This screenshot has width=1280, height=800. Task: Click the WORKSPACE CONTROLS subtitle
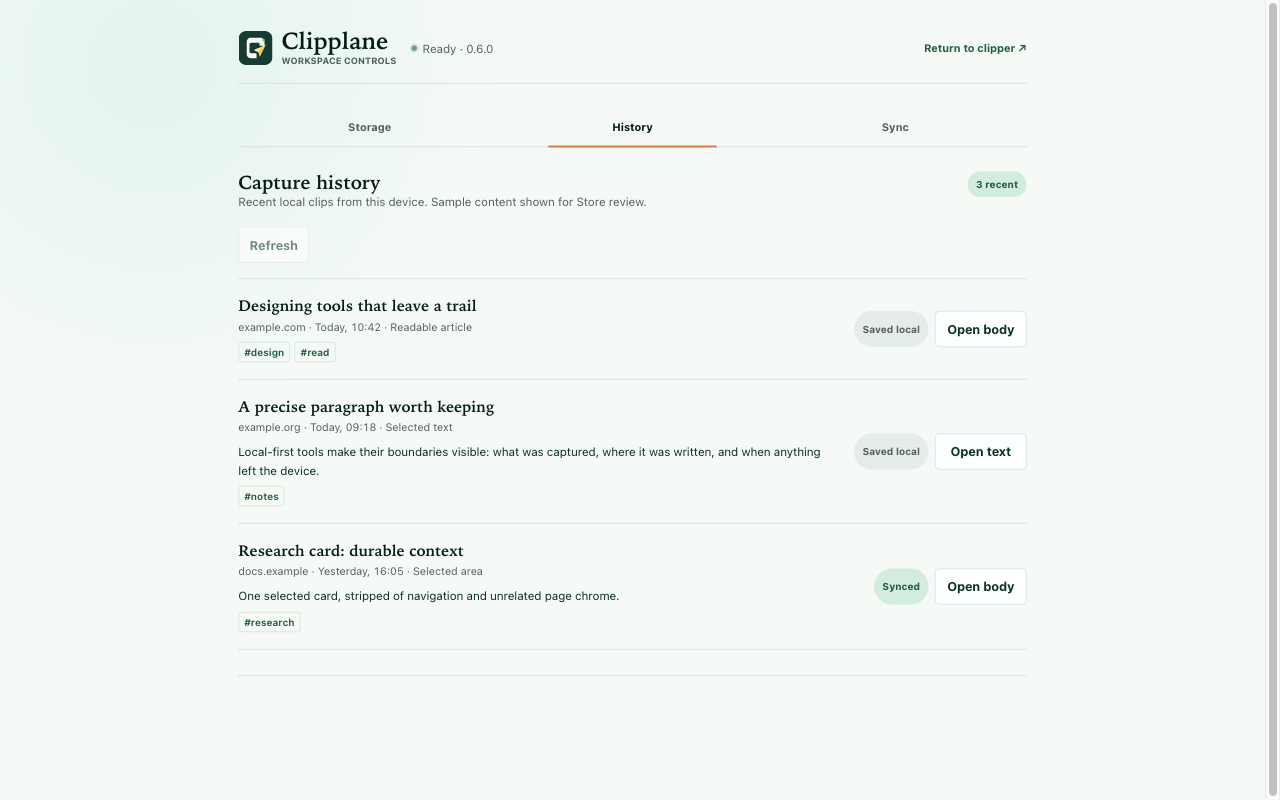339,61
